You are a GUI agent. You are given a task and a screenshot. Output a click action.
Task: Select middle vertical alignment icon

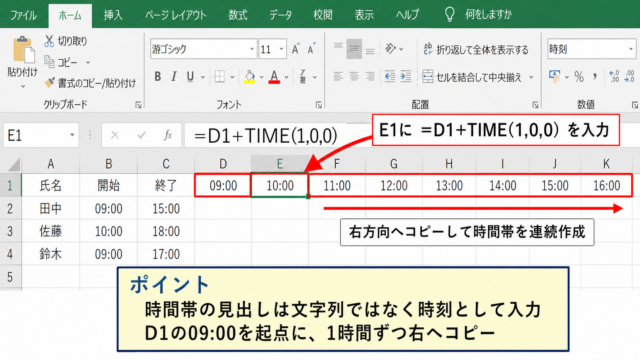tap(354, 49)
